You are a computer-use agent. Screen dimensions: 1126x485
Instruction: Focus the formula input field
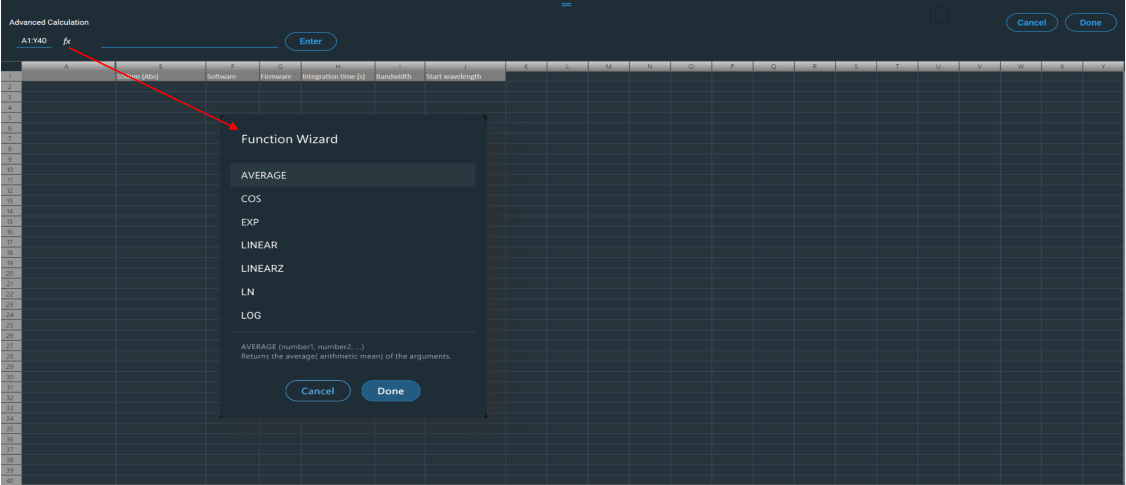tap(189, 41)
